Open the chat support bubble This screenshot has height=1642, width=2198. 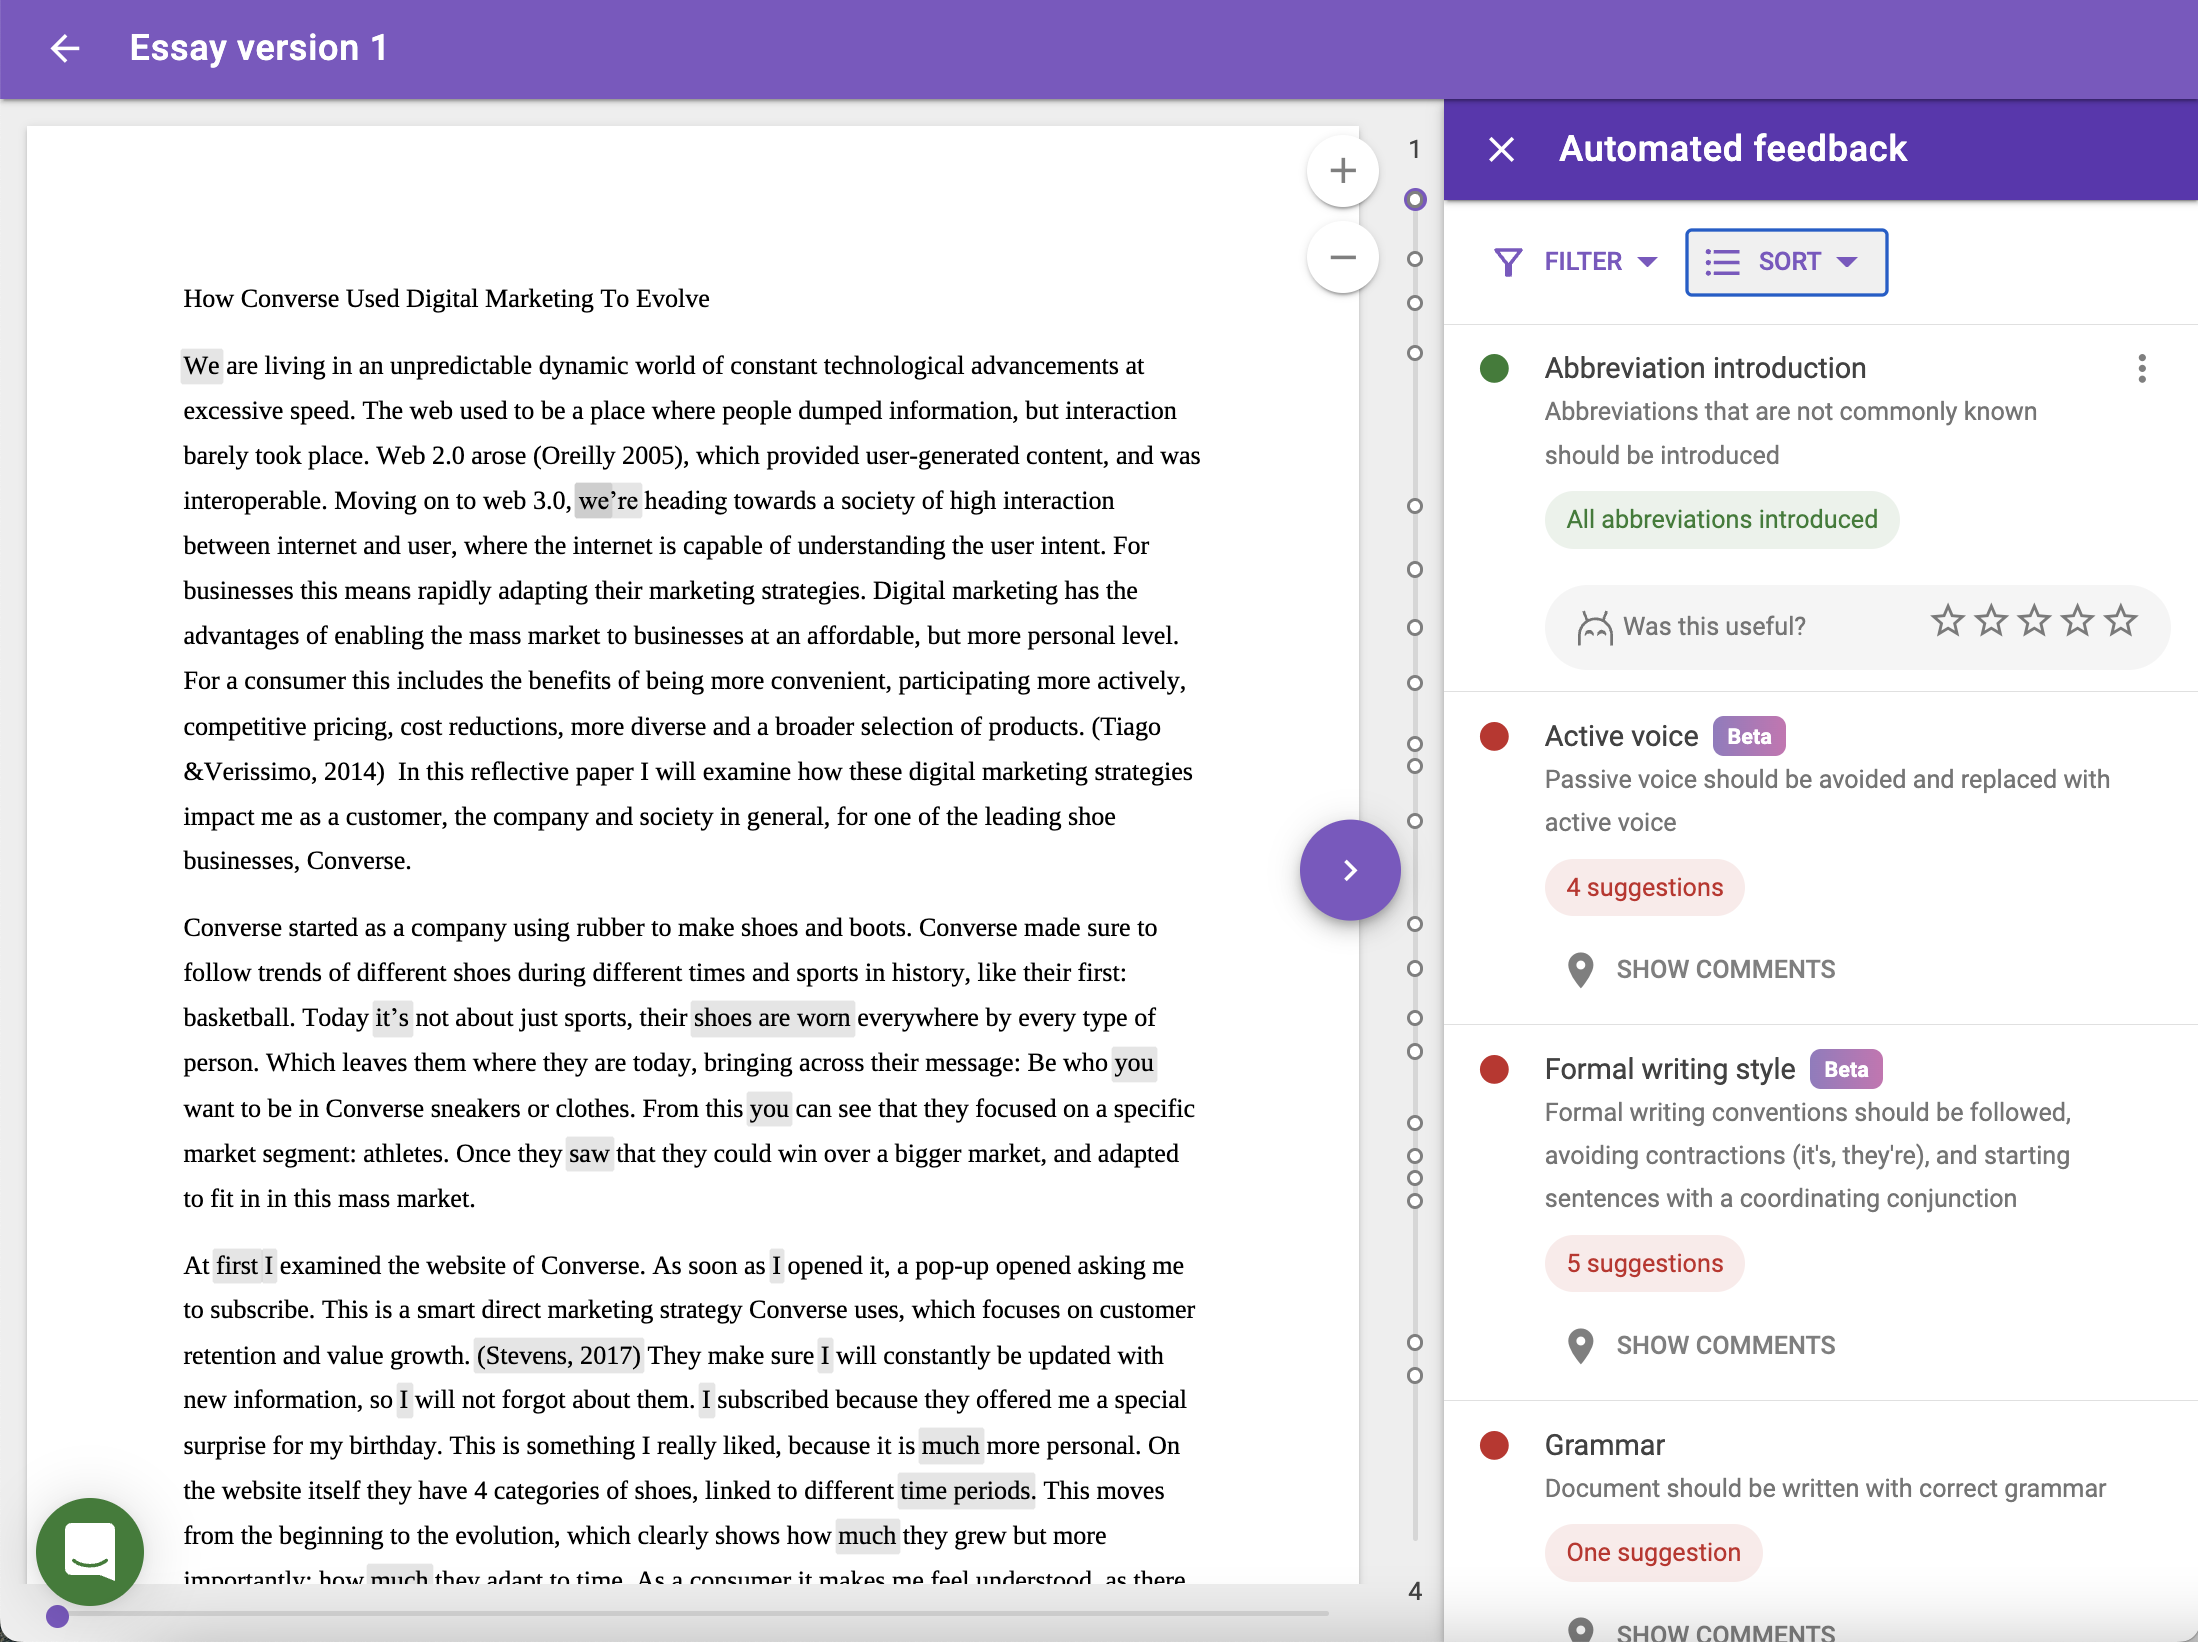[x=90, y=1551]
